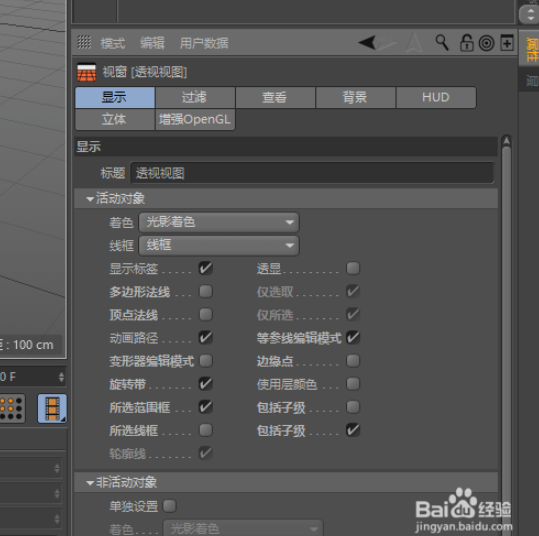Click the film strip render icon
Screen dimensions: 539x536
tap(52, 408)
